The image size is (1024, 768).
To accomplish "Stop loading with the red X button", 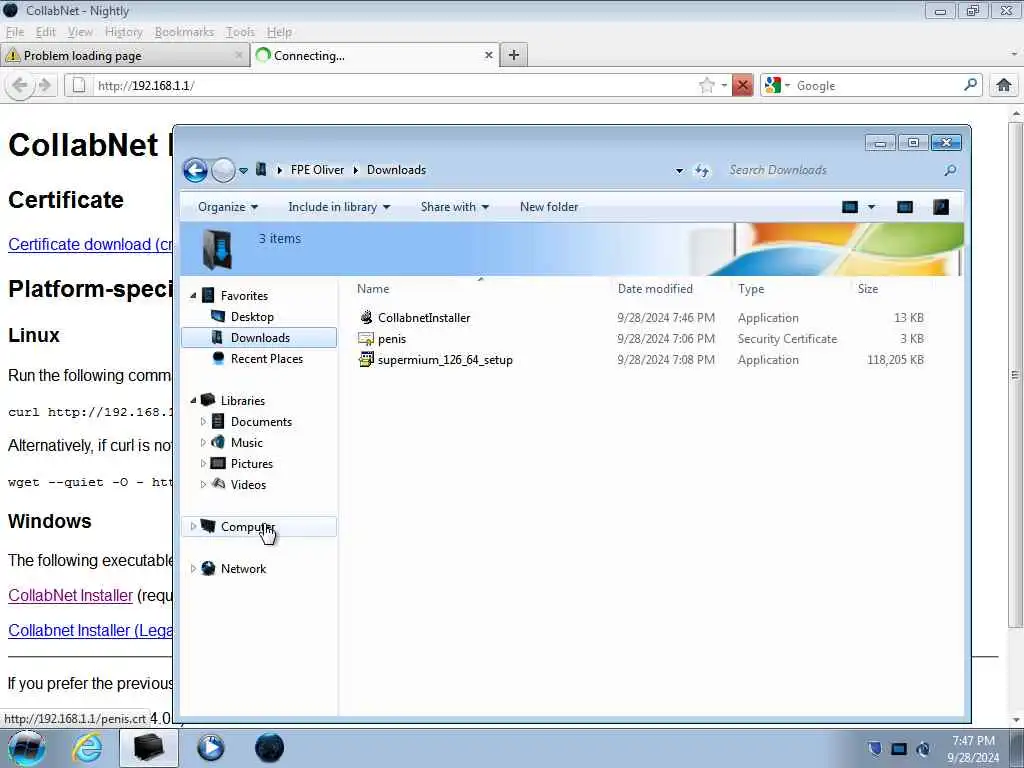I will [x=743, y=86].
